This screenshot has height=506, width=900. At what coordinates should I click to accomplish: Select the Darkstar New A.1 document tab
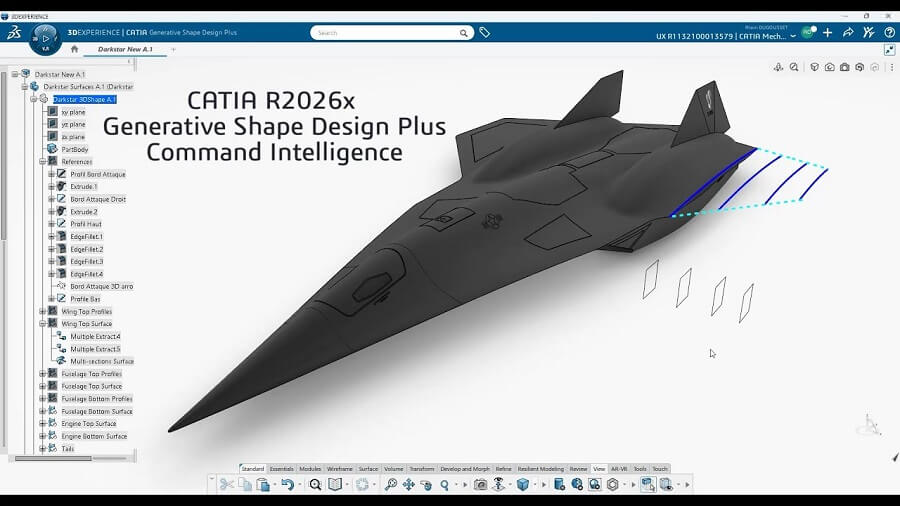tap(125, 49)
